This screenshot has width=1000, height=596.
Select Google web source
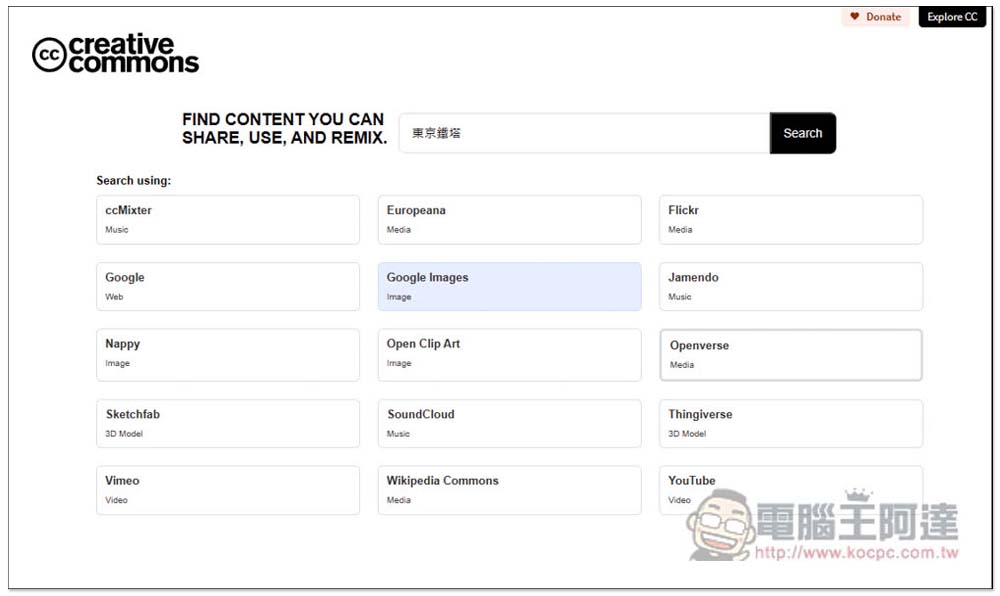pyautogui.click(x=228, y=287)
